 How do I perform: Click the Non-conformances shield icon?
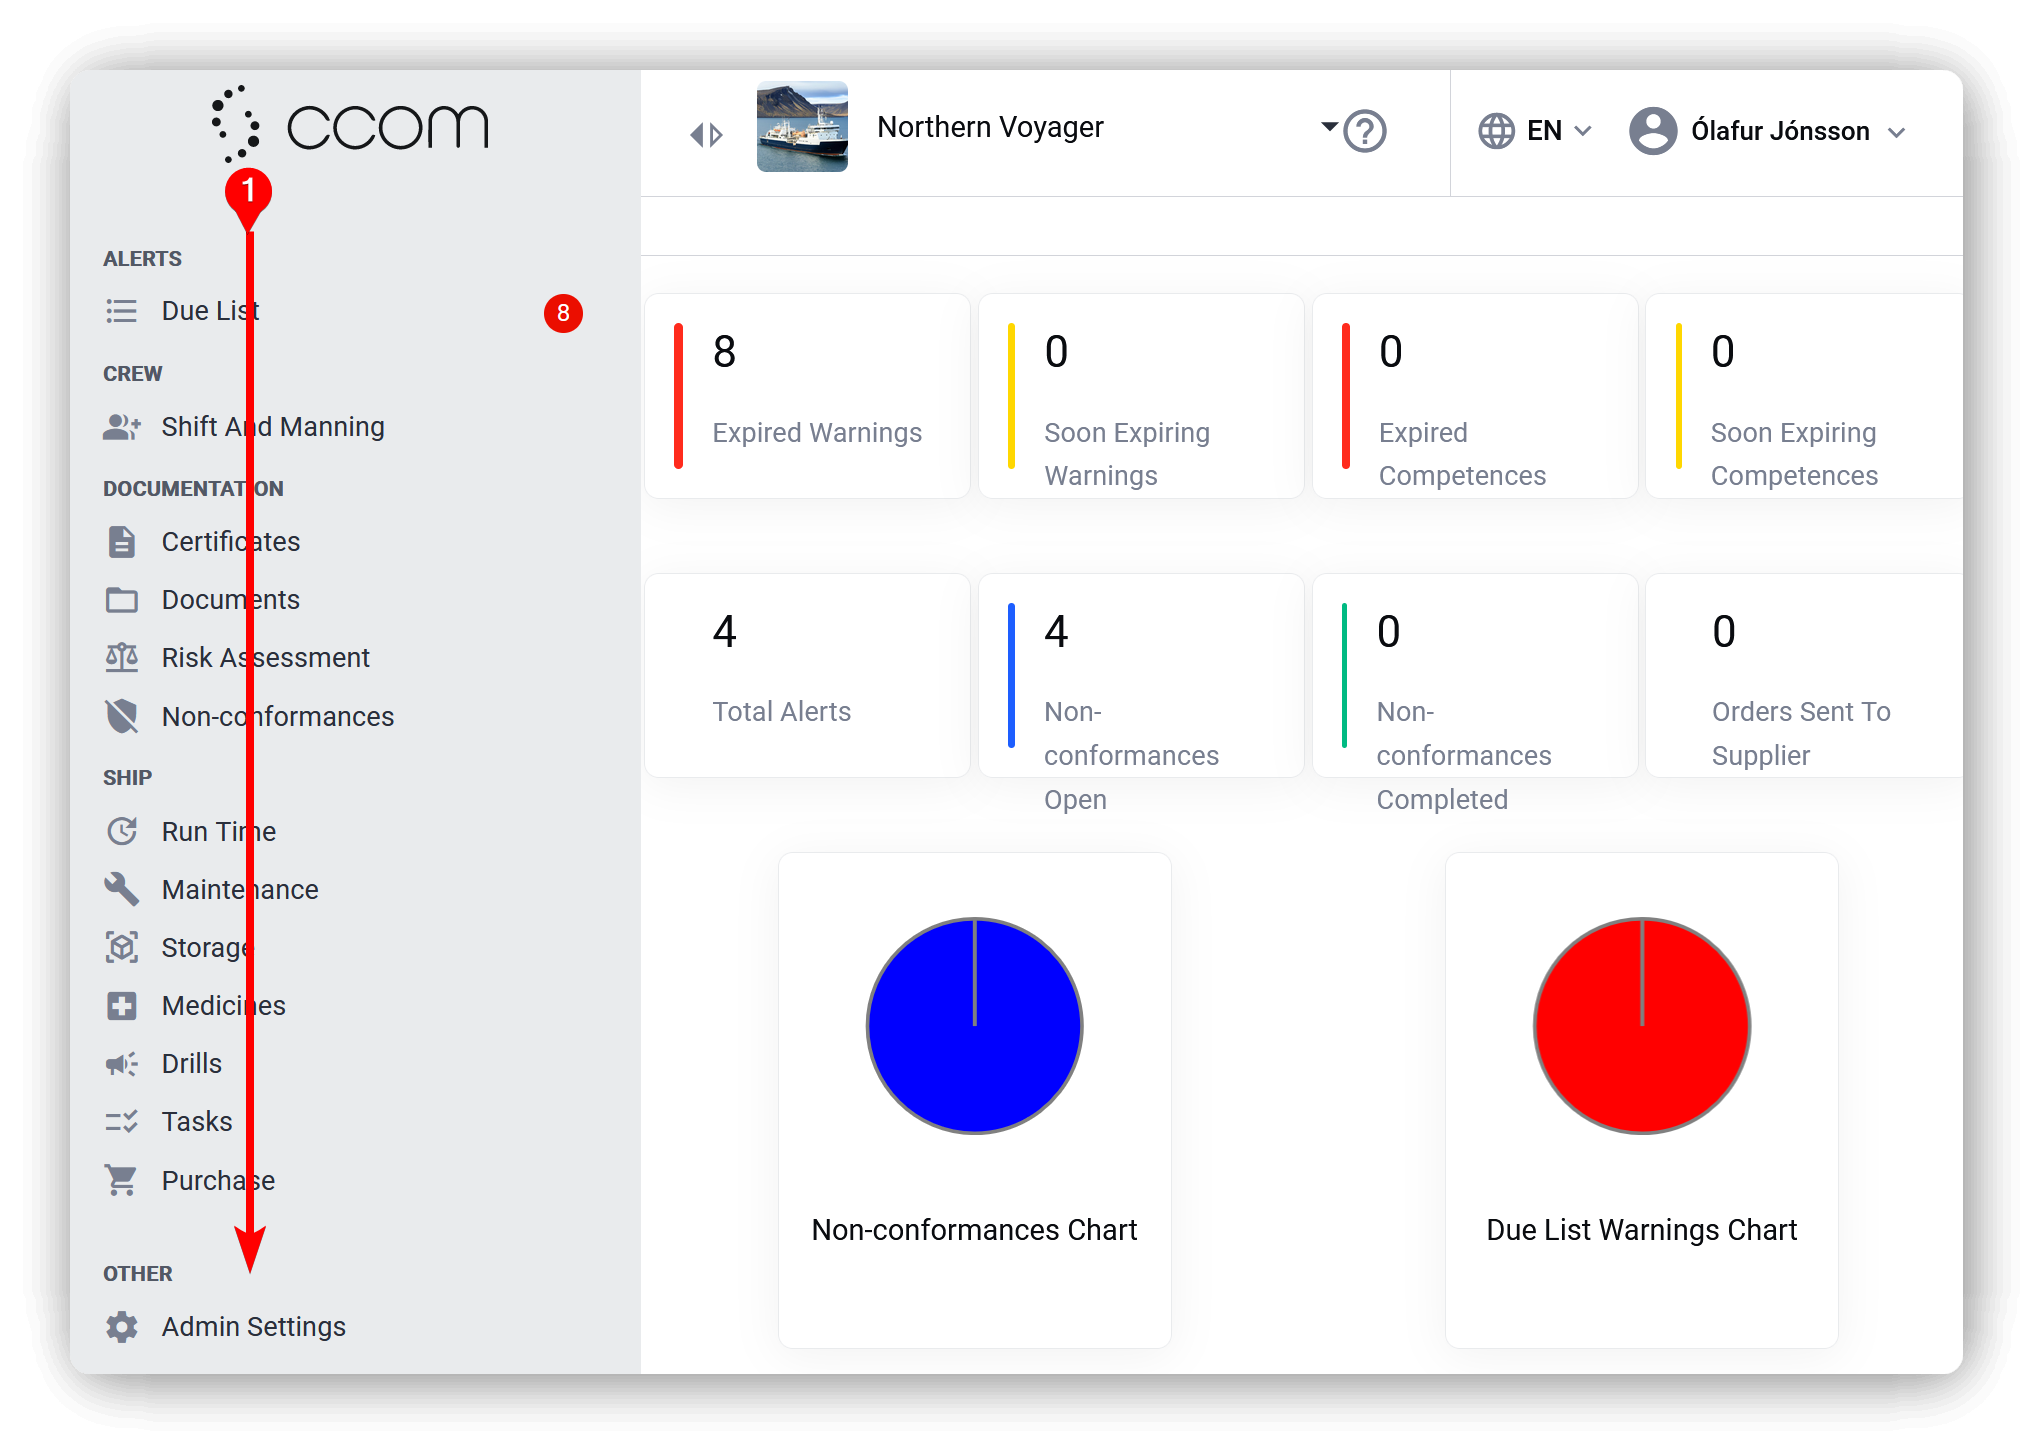(121, 716)
